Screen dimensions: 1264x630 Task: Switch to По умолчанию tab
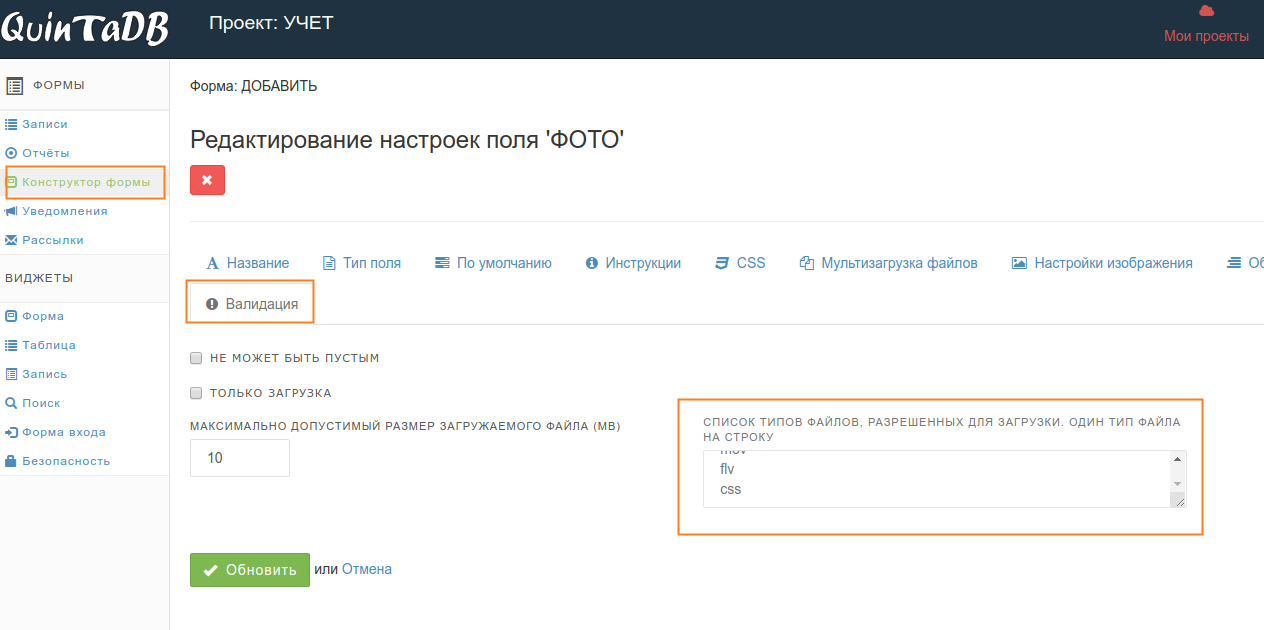[x=493, y=263]
